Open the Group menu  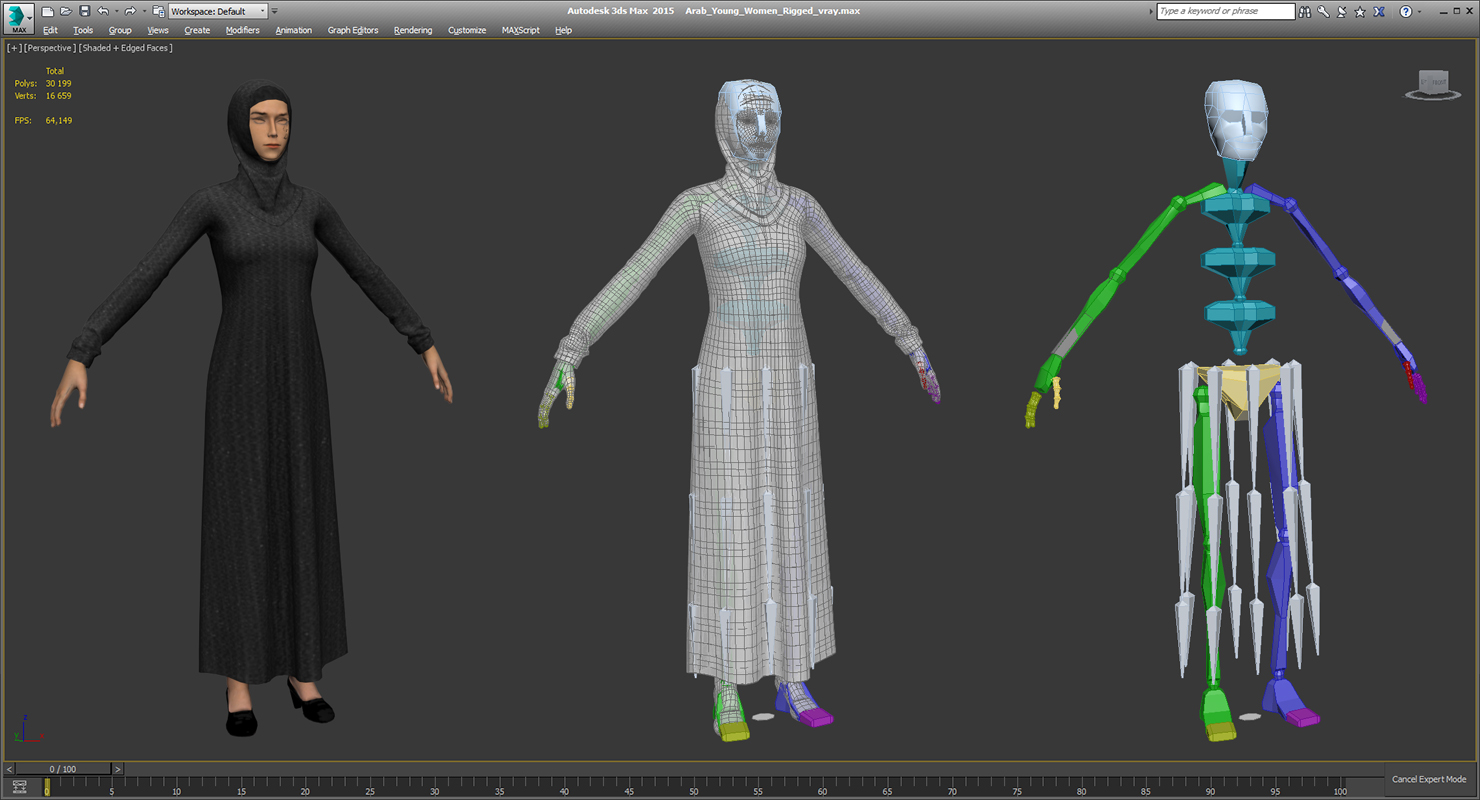click(x=120, y=30)
